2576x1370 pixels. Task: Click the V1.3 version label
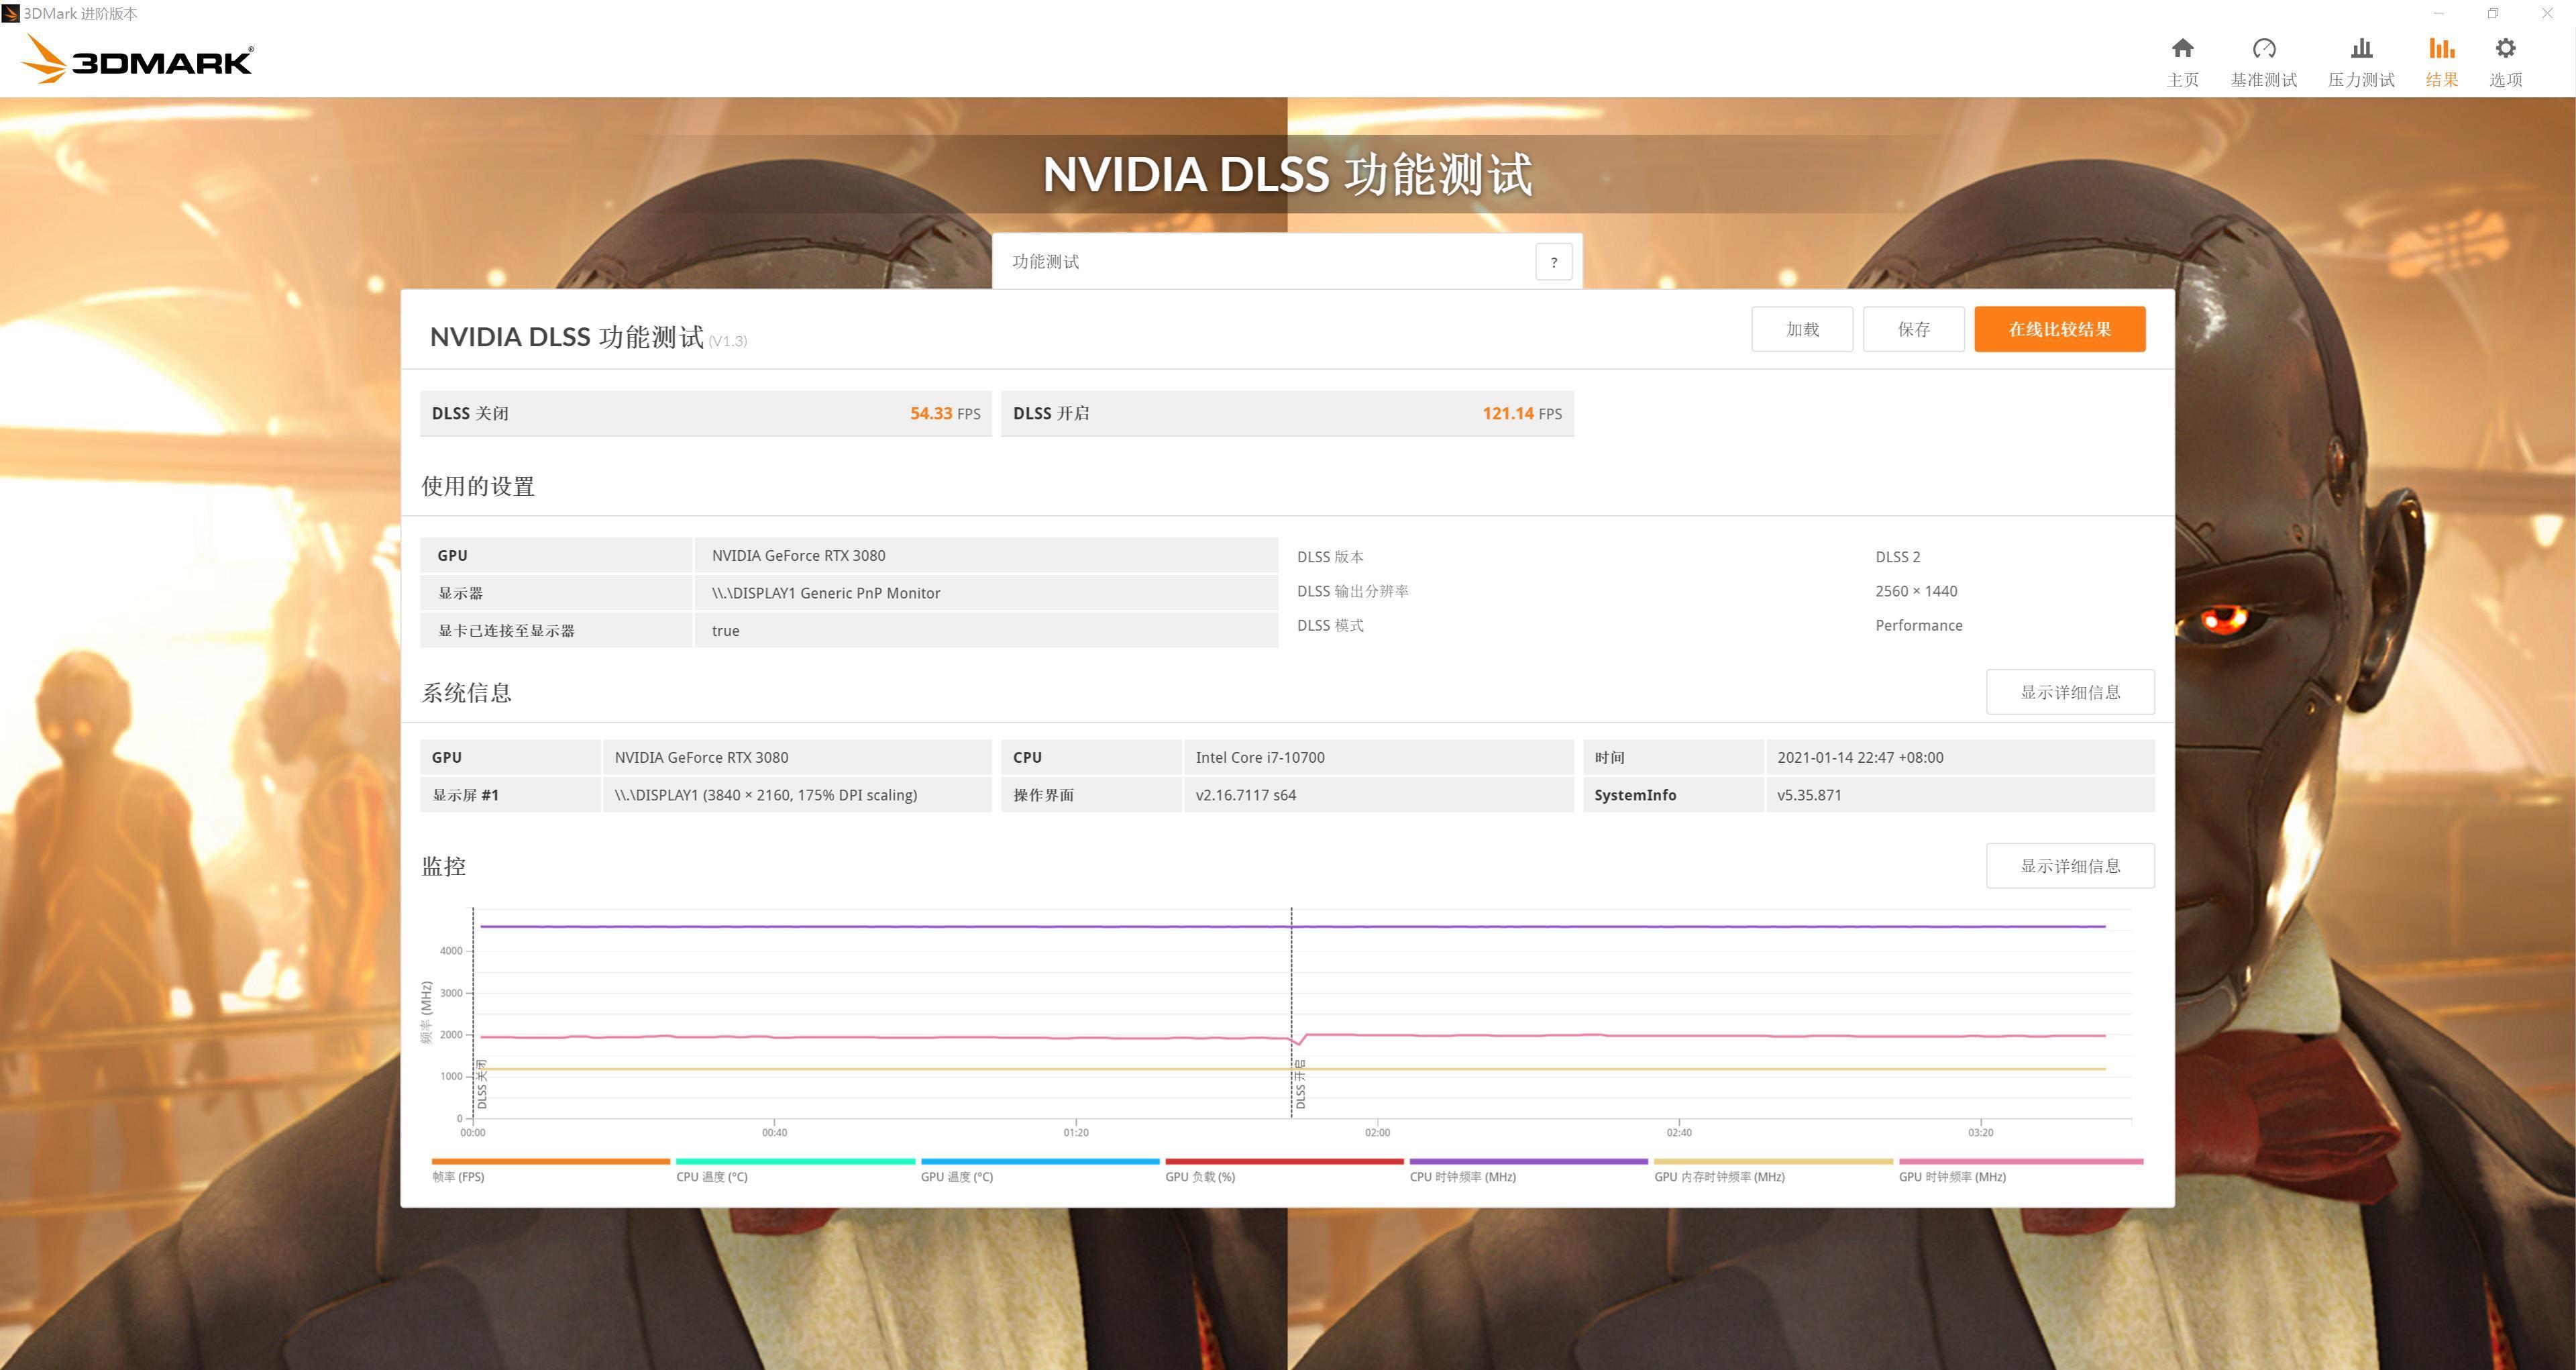pos(727,341)
